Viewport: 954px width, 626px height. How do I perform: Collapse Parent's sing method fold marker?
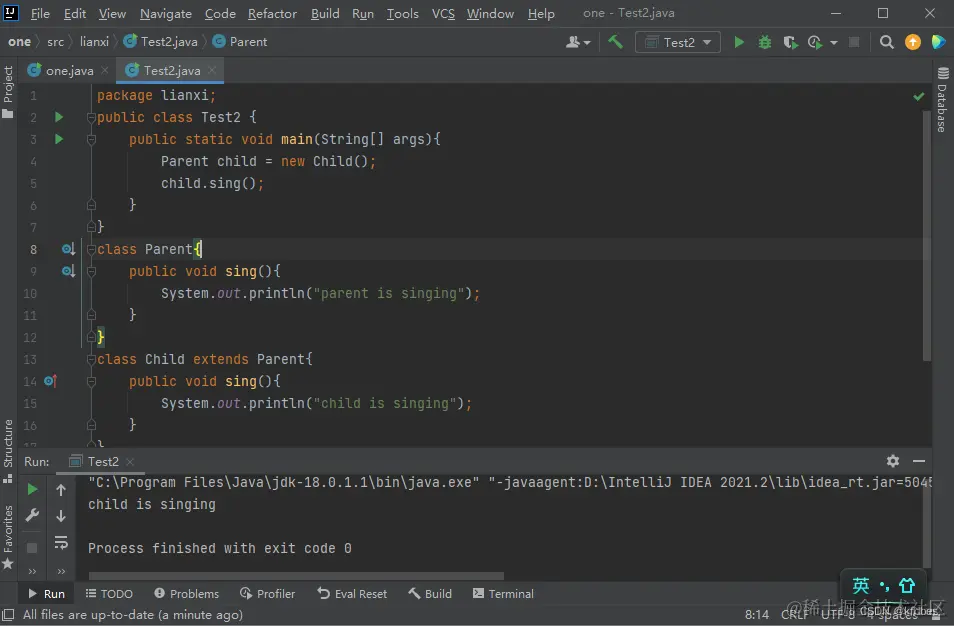point(91,271)
